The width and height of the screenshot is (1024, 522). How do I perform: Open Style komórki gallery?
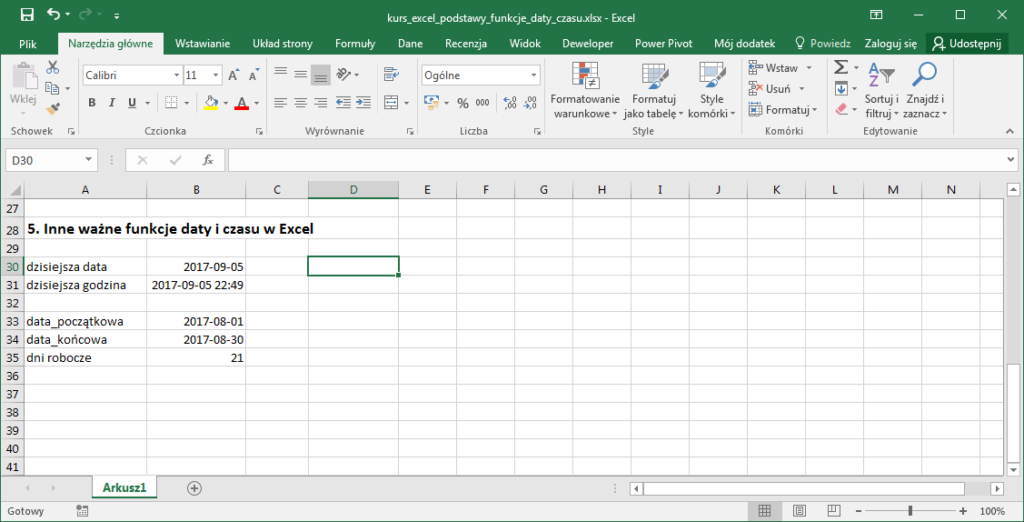pos(711,91)
